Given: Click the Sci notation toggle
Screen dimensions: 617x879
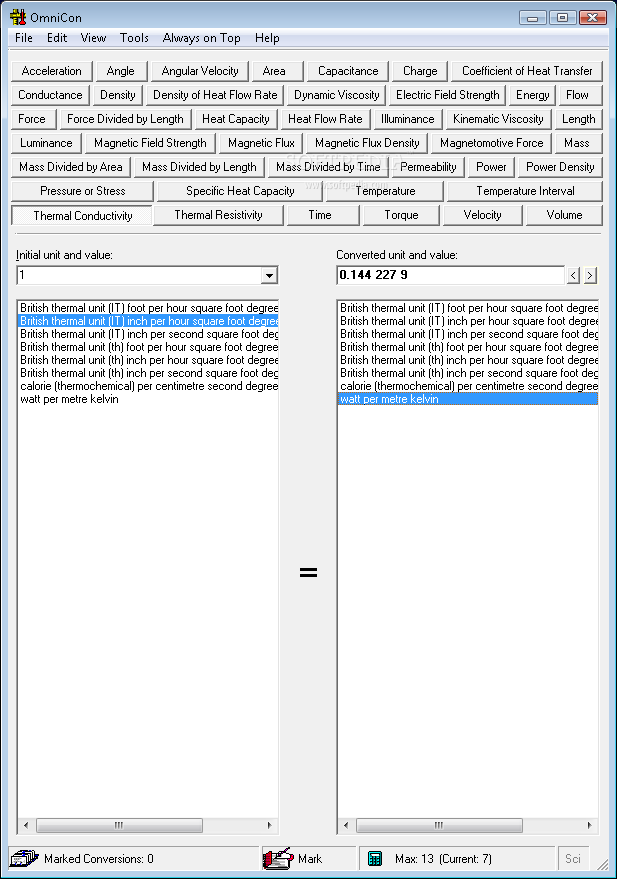Looking at the screenshot, I should [573, 858].
